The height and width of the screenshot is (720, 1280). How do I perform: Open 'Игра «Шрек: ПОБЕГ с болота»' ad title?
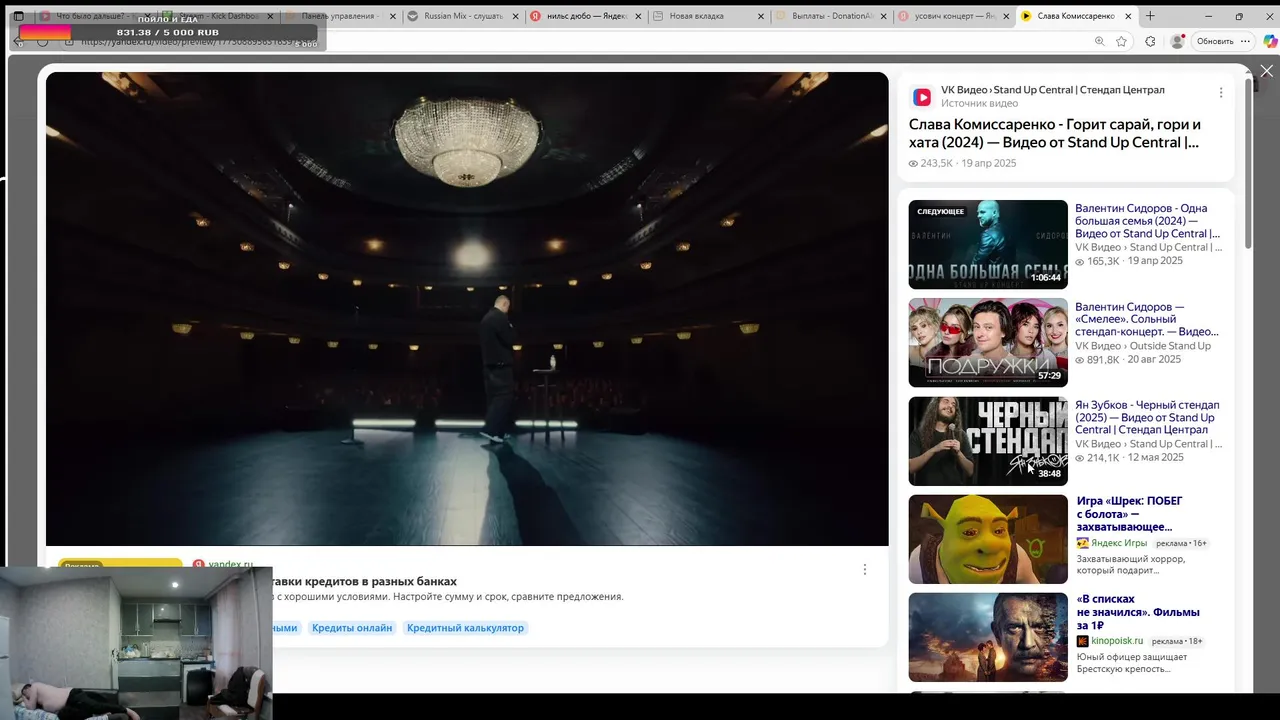1130,514
